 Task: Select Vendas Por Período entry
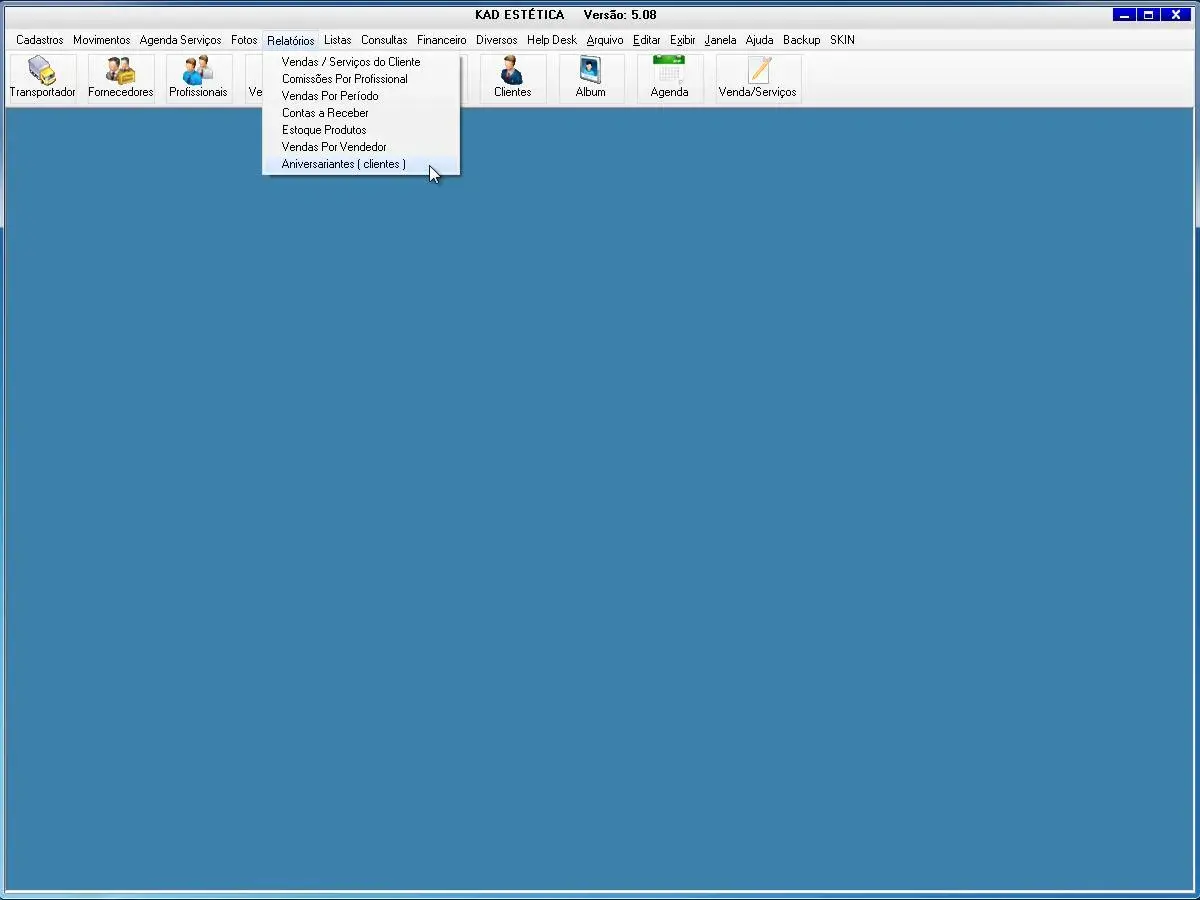329,96
